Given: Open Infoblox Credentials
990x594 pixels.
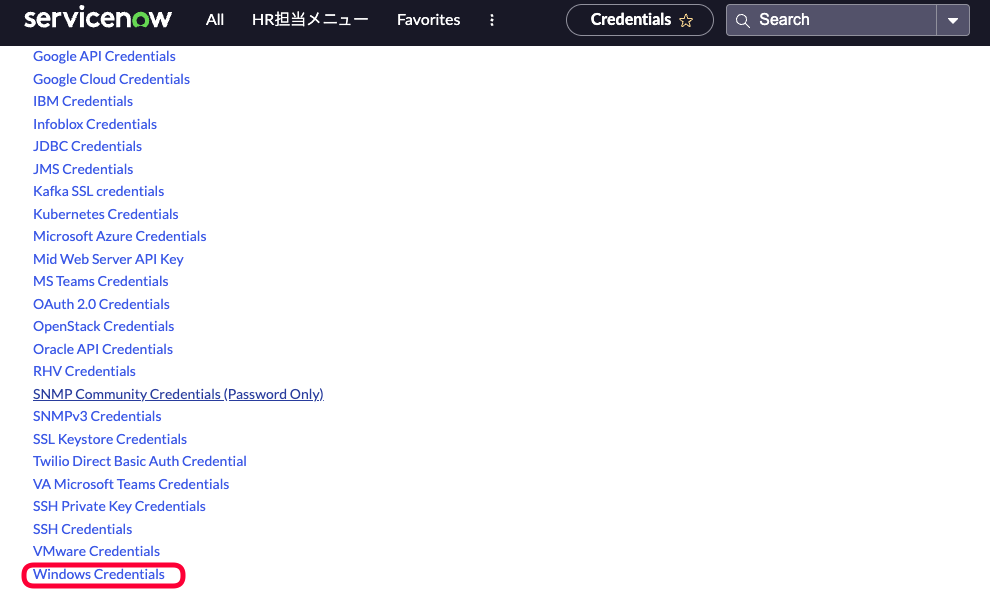Looking at the screenshot, I should [x=95, y=124].
